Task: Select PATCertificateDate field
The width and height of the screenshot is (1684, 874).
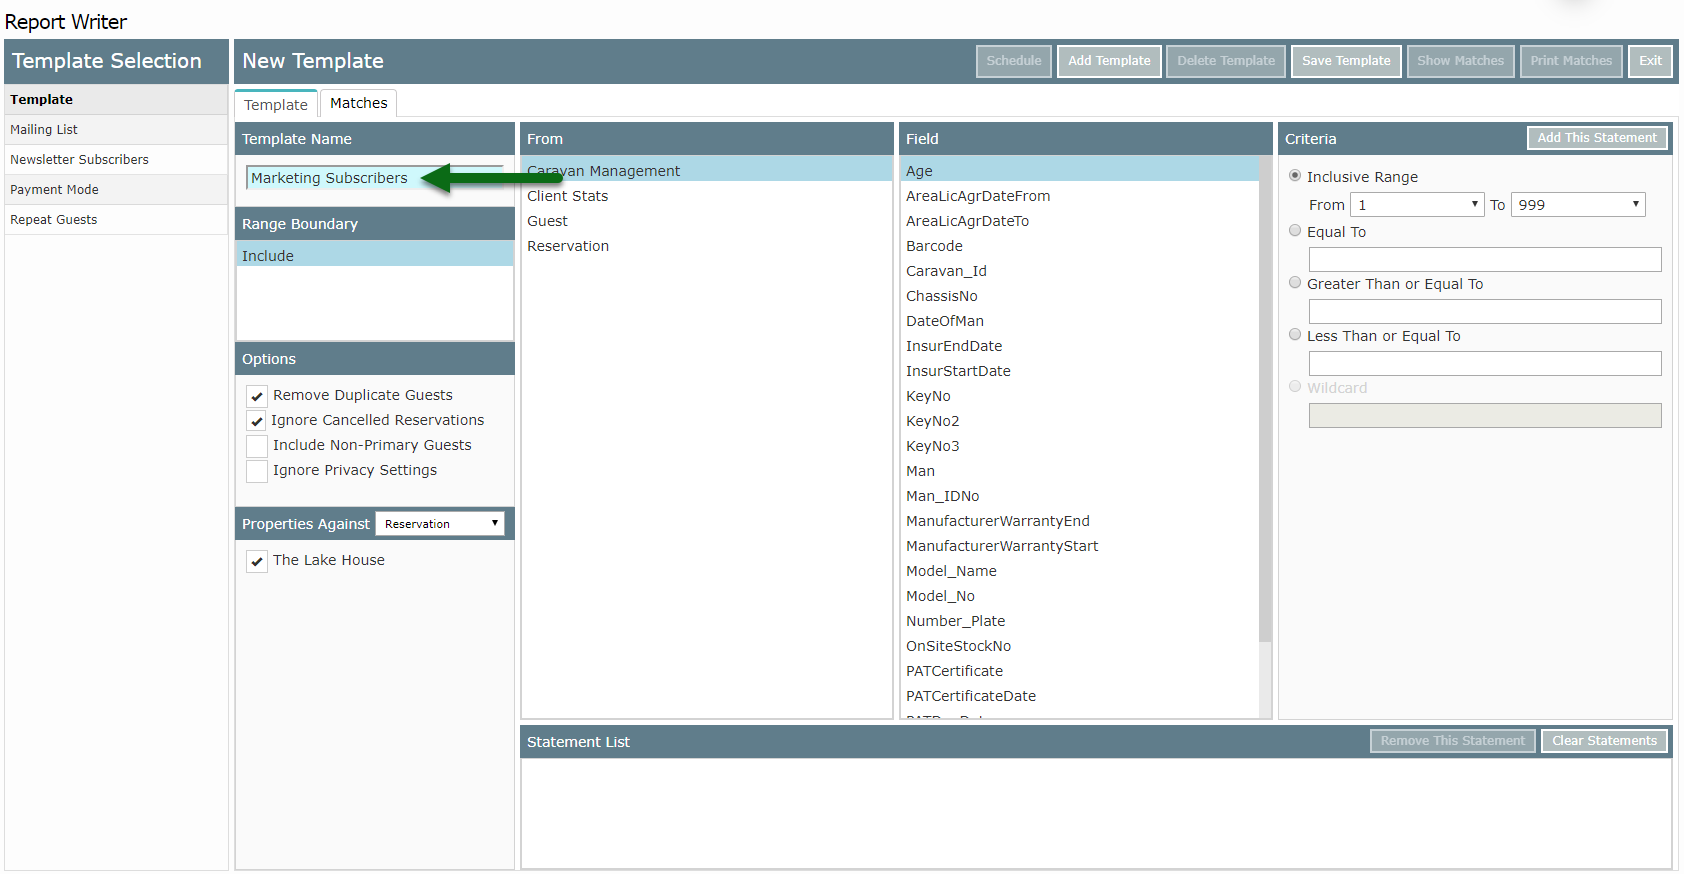Action: (1079, 696)
